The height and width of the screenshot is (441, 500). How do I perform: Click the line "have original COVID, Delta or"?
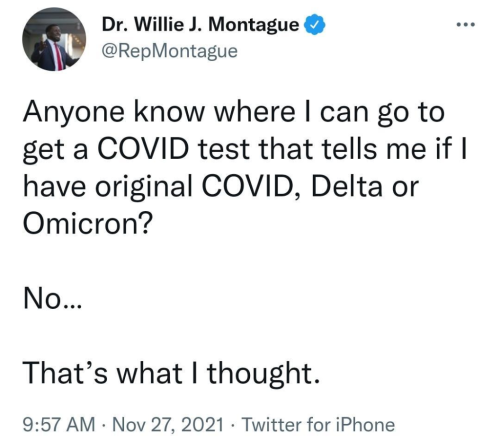point(221,187)
